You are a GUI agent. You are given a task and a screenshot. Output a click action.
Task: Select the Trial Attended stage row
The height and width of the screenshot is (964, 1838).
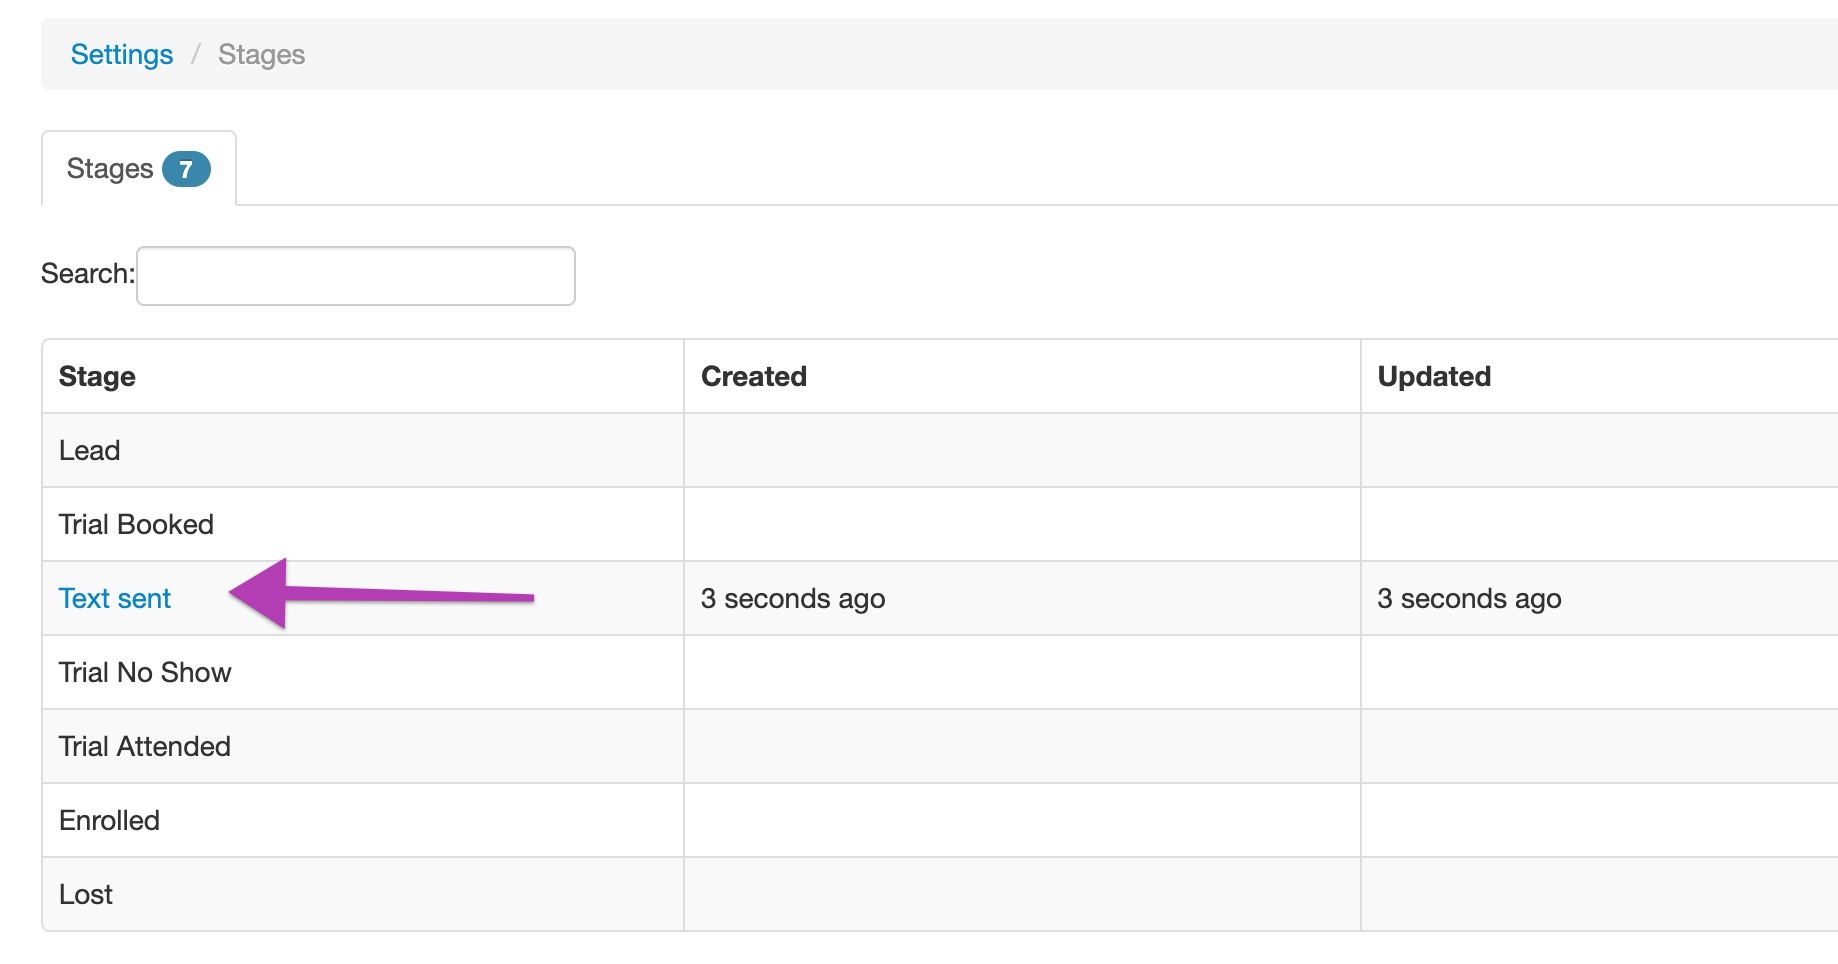coord(144,746)
